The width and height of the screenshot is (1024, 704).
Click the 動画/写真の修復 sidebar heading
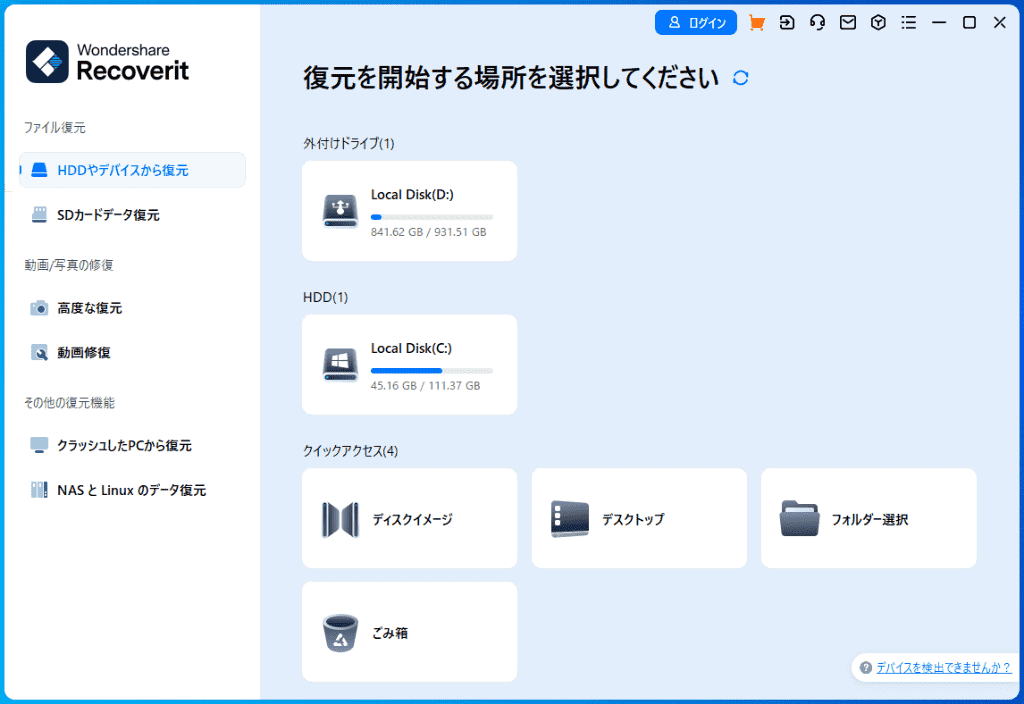point(69,265)
